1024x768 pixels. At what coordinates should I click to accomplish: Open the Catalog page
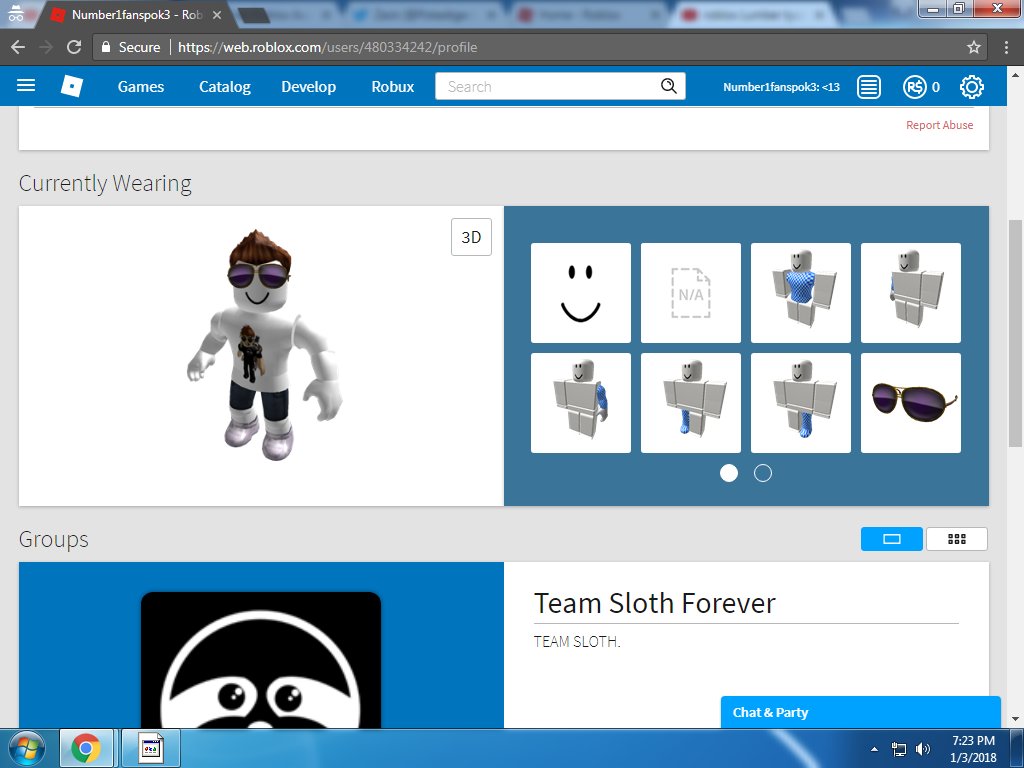(225, 87)
